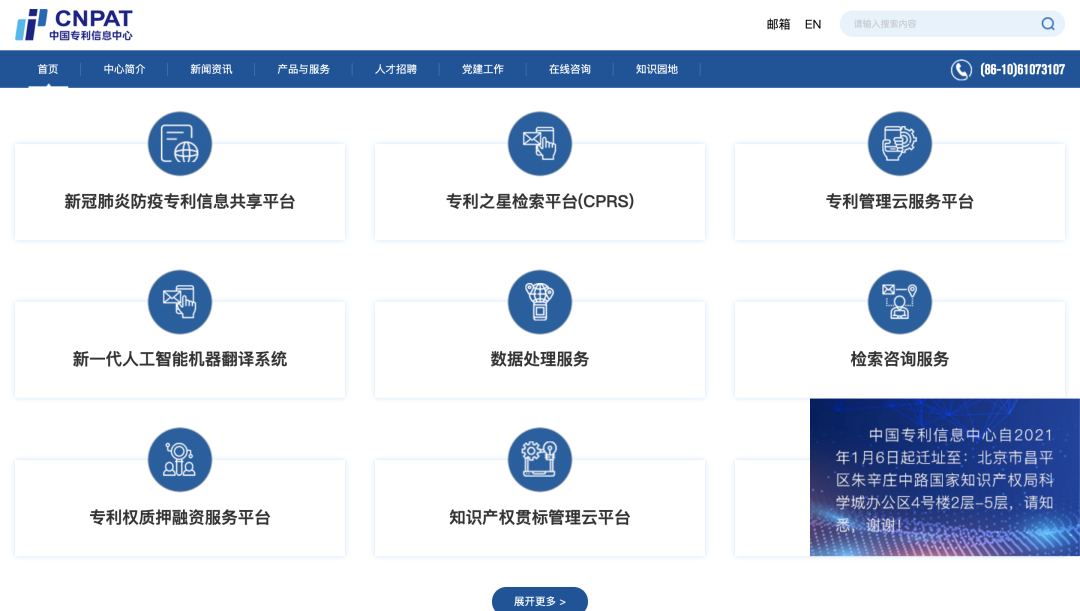Expand more services with 展开更多
The image size is (1080, 611).
540,599
